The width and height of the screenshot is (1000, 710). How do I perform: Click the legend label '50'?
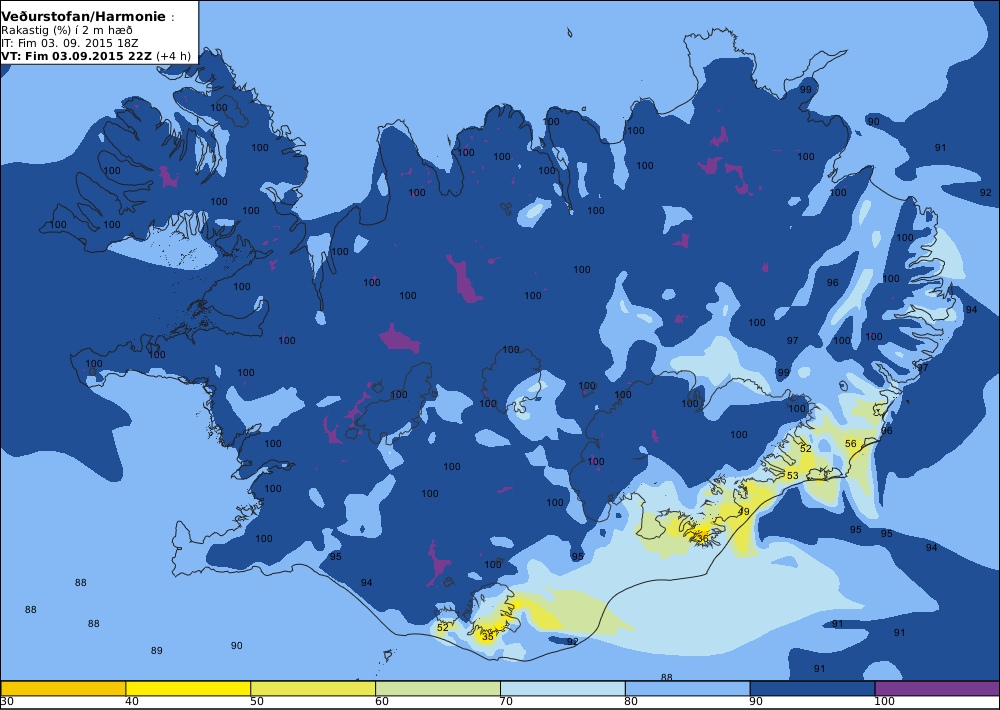(256, 702)
